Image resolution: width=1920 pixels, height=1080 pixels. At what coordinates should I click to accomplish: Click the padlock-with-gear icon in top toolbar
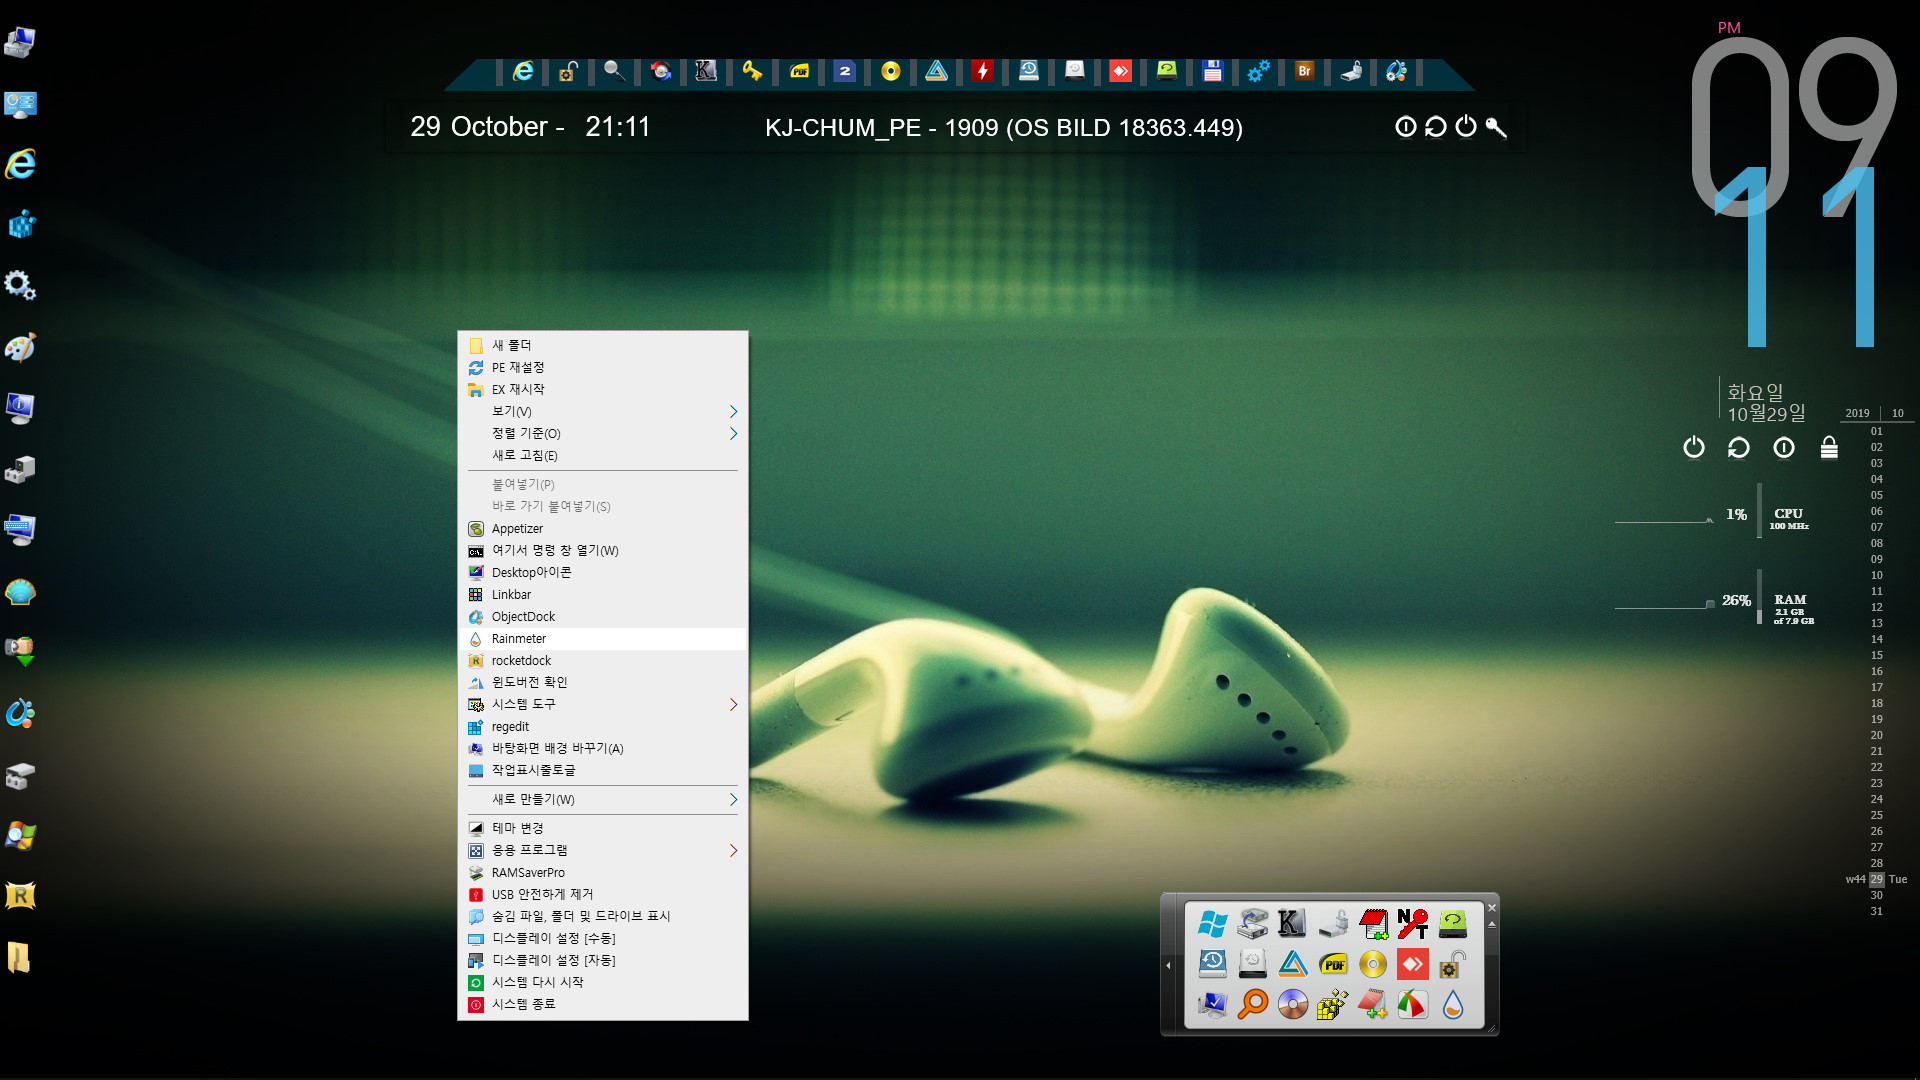(568, 71)
